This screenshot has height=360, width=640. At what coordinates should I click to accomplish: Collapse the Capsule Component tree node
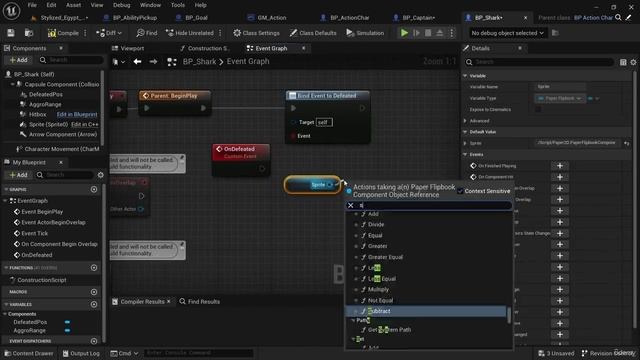click(12, 84)
